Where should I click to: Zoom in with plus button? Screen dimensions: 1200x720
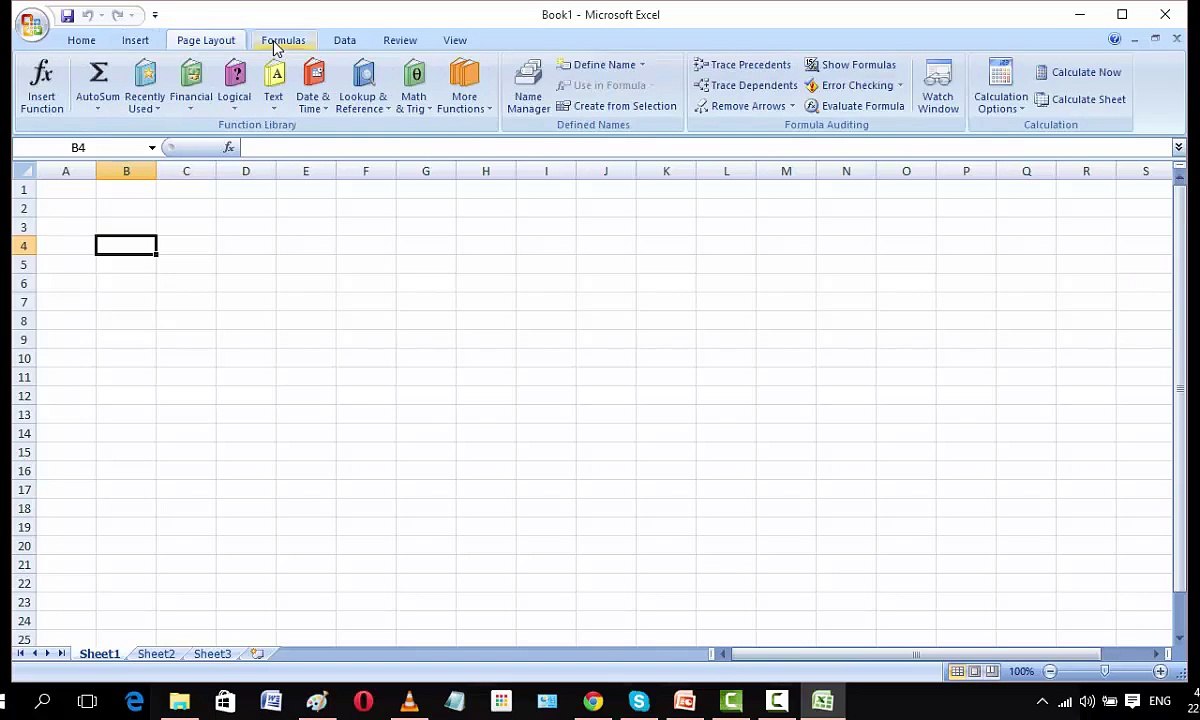[1160, 672]
